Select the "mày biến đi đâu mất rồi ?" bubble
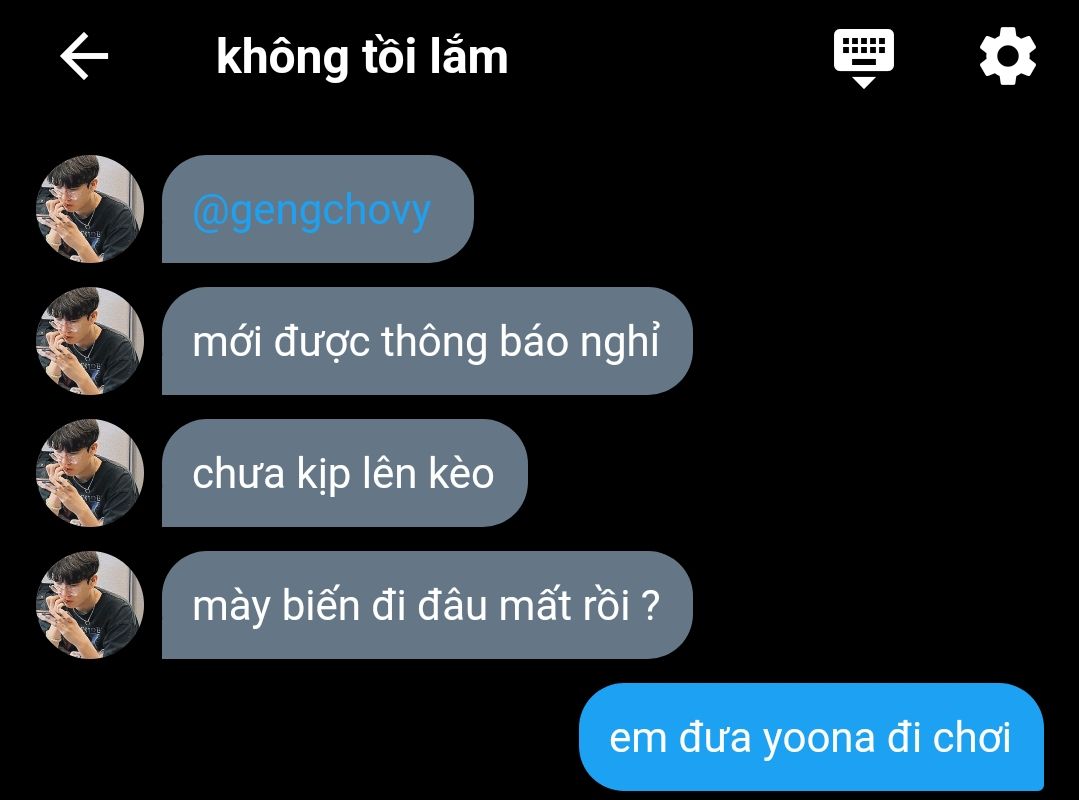Image resolution: width=1079 pixels, height=800 pixels. point(427,605)
